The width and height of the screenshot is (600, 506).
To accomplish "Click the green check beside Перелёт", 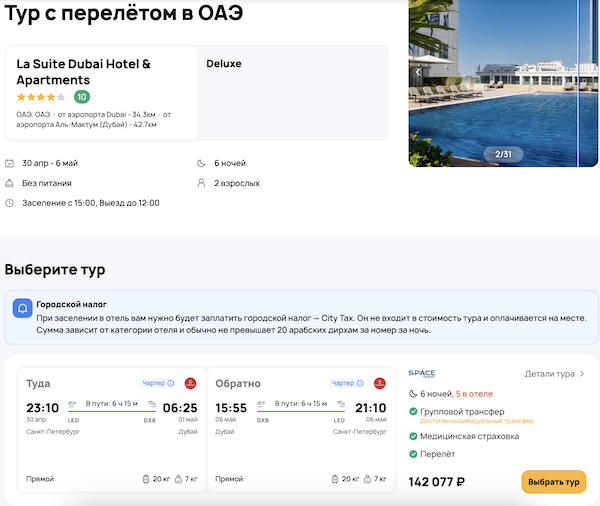I will click(x=414, y=455).
